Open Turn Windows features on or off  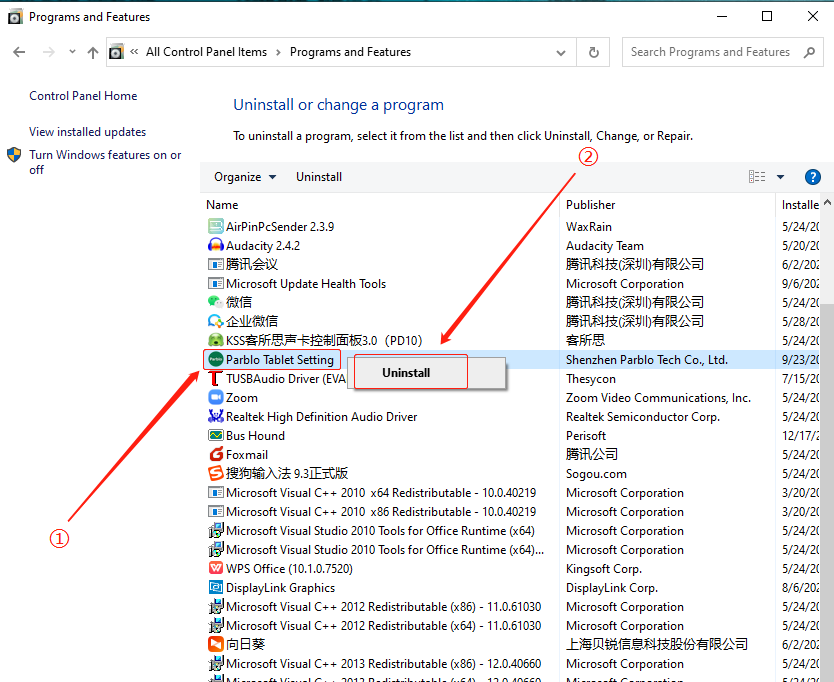tap(105, 162)
